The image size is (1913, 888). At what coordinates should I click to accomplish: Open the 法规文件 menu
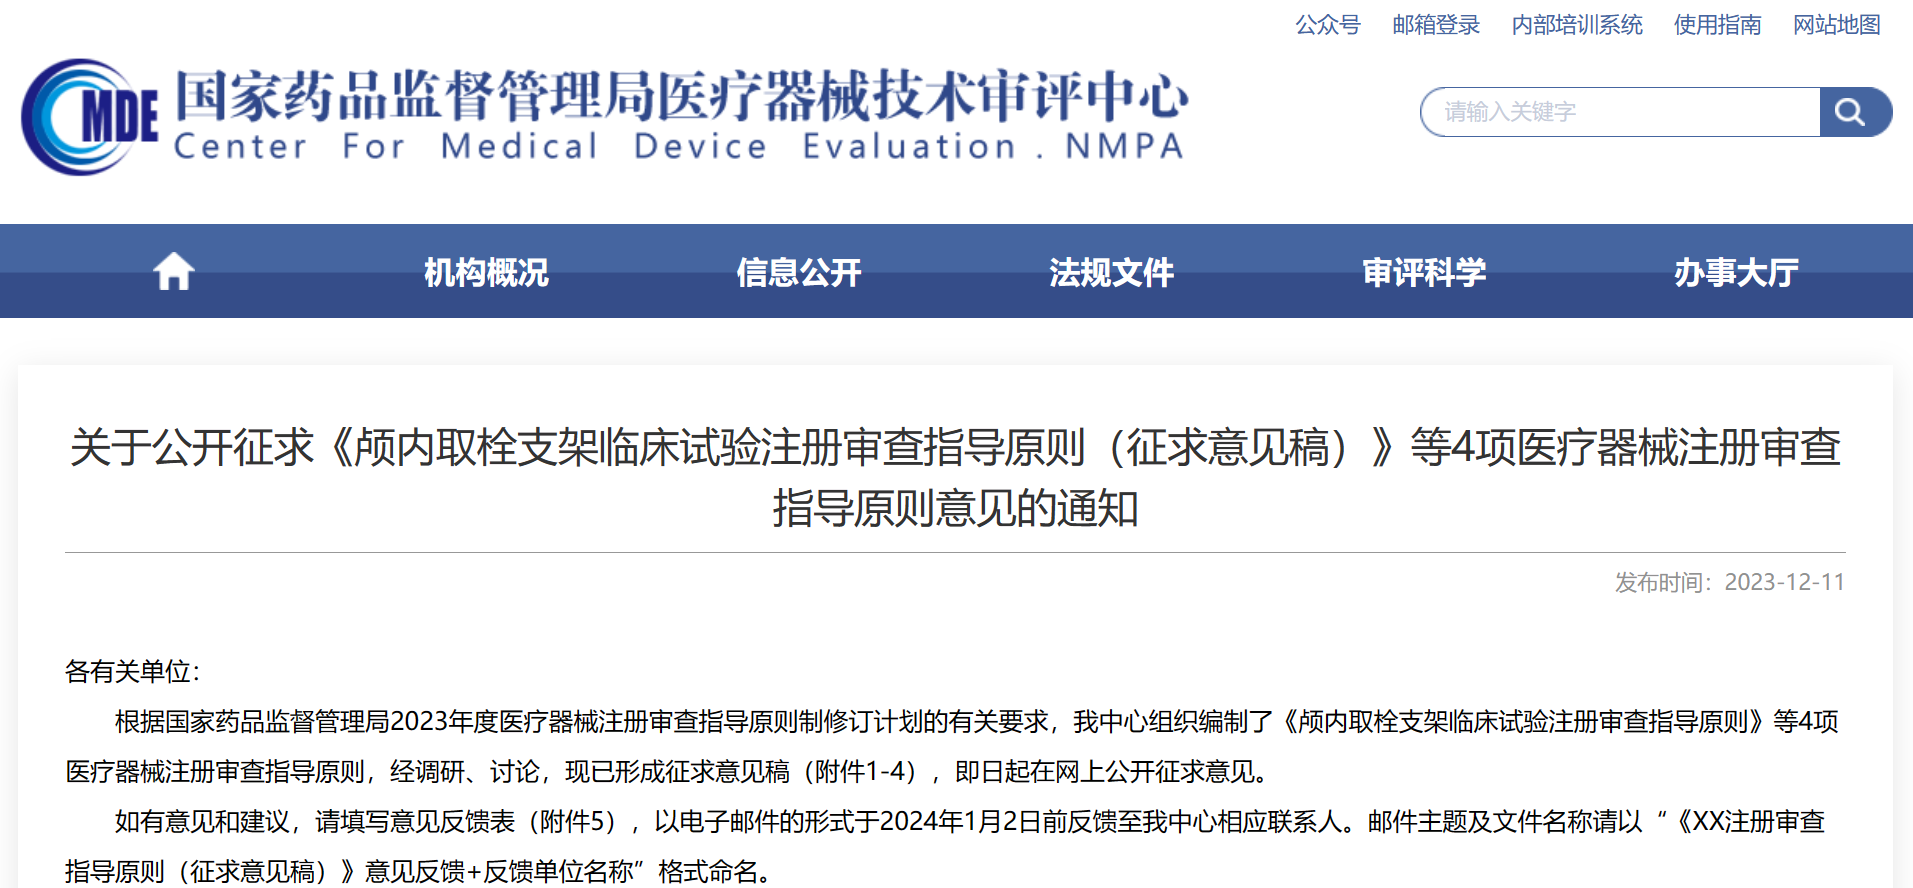pos(1111,272)
